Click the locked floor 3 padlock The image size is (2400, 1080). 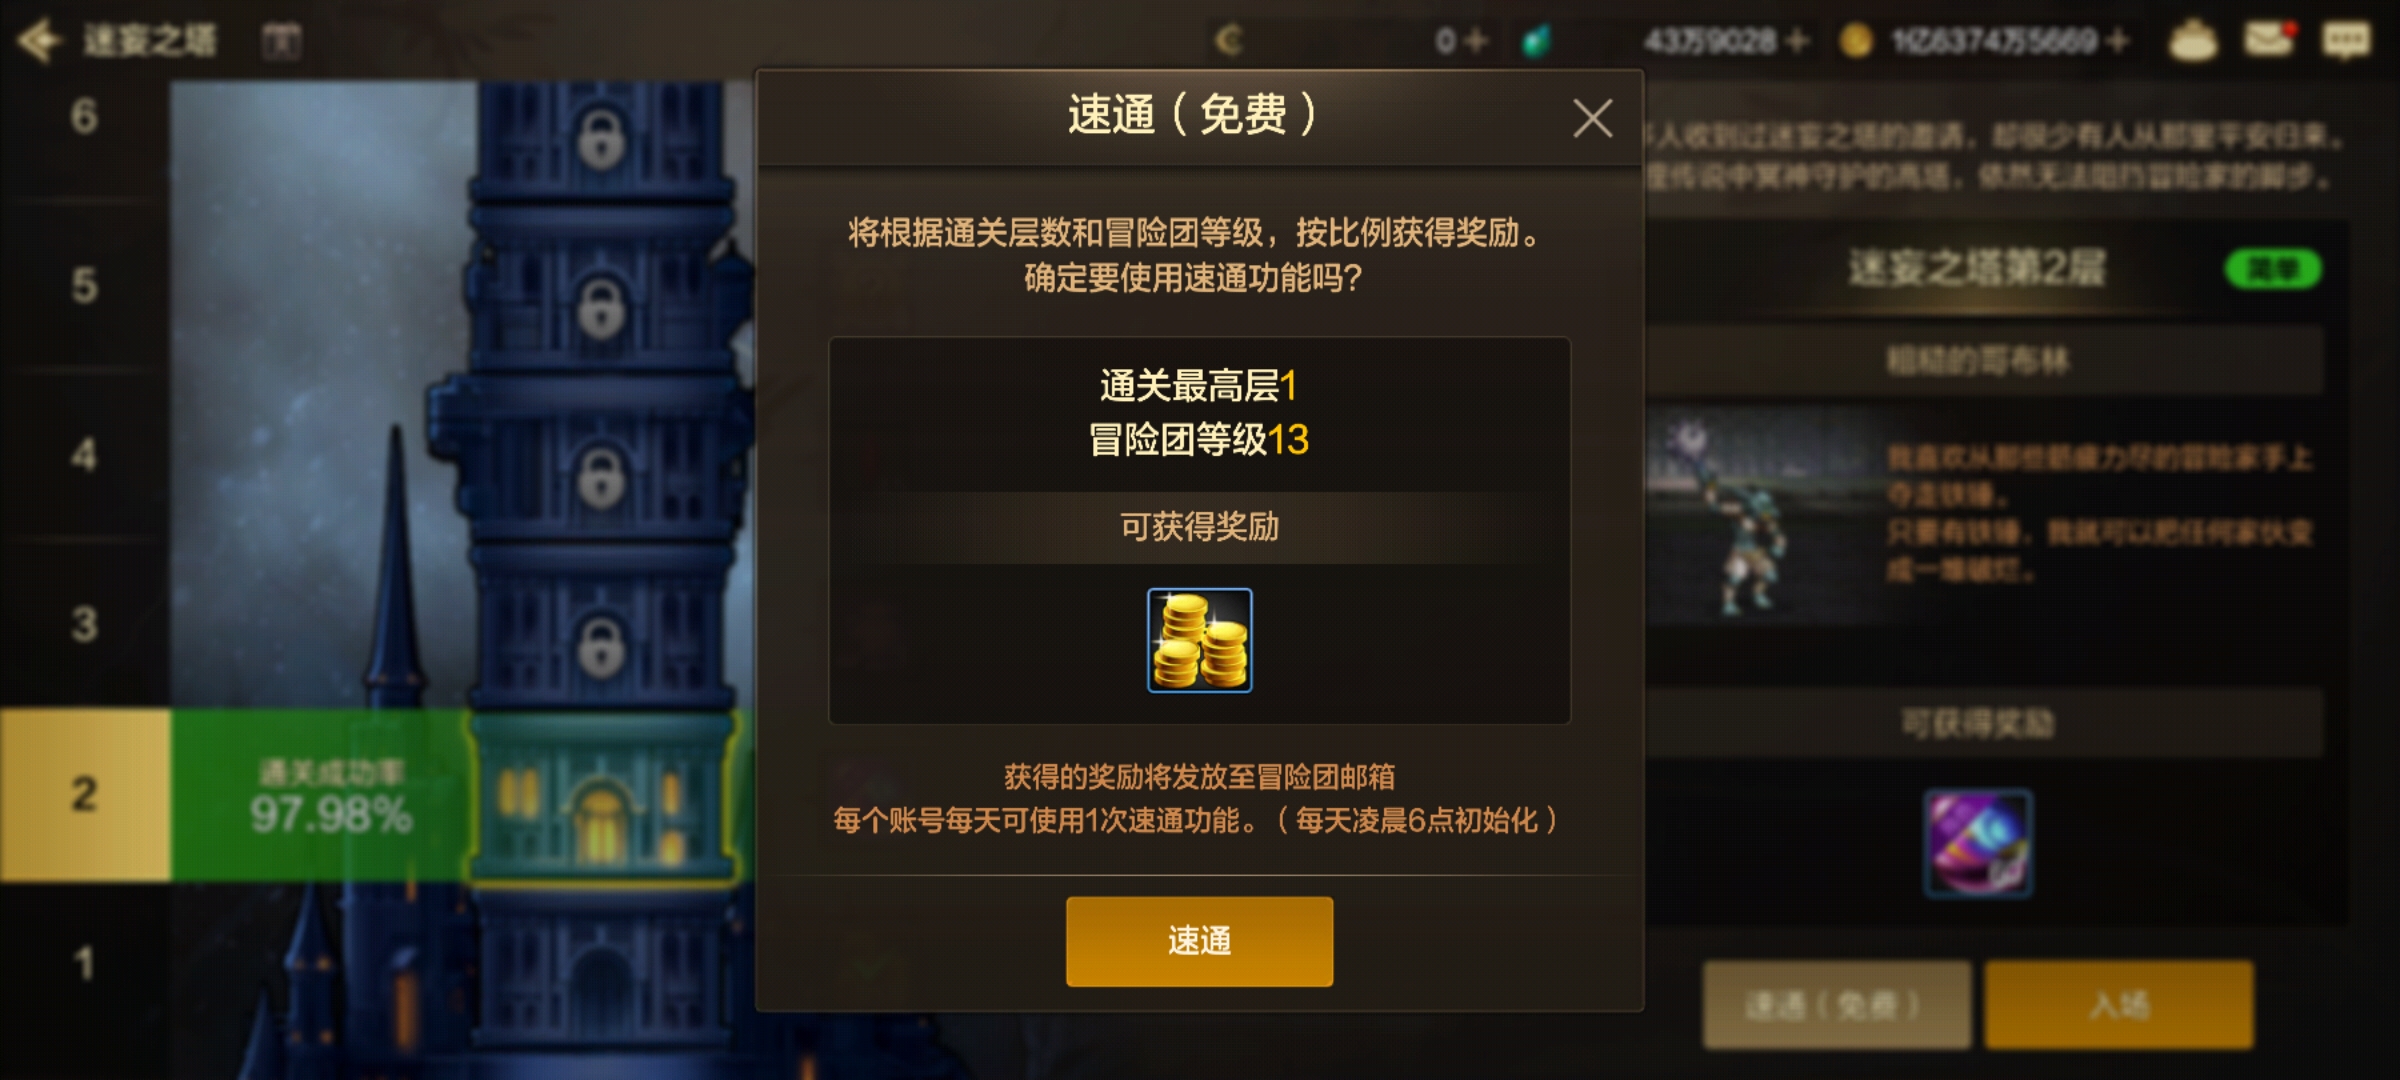(601, 646)
